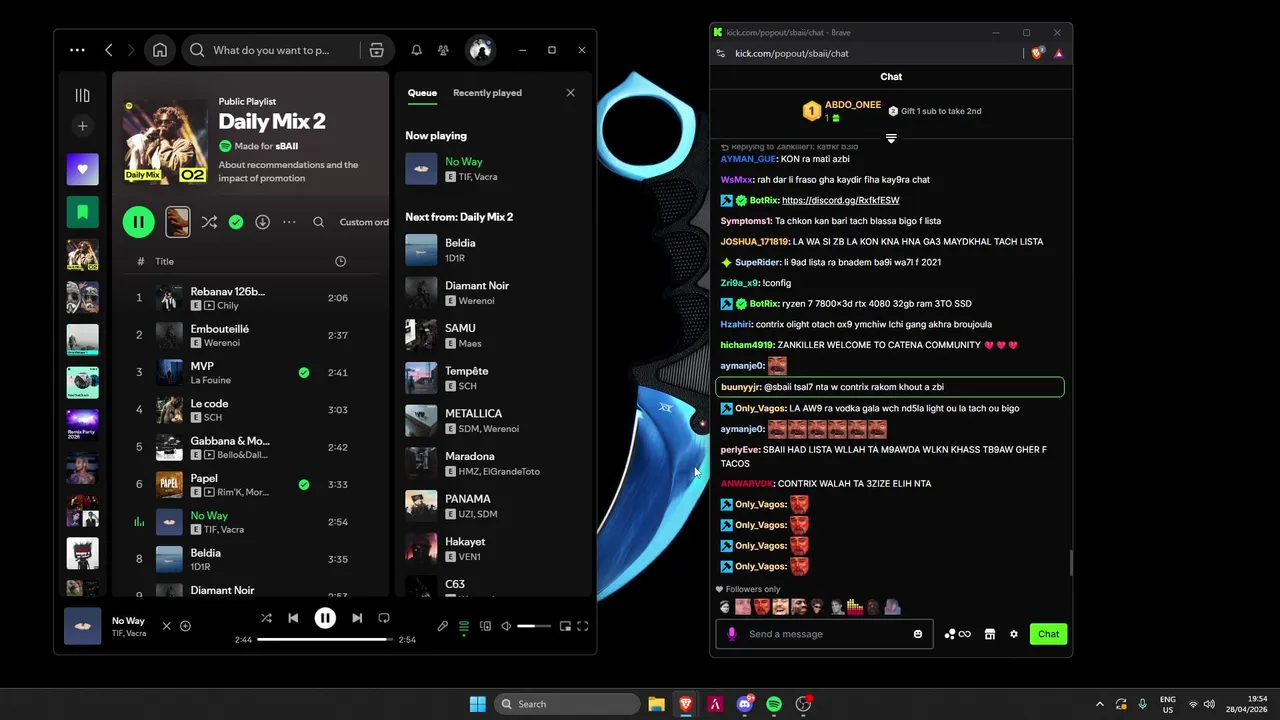Select METALLICA in the queue list
Image resolution: width=1280 pixels, height=720 pixels.
(x=493, y=421)
